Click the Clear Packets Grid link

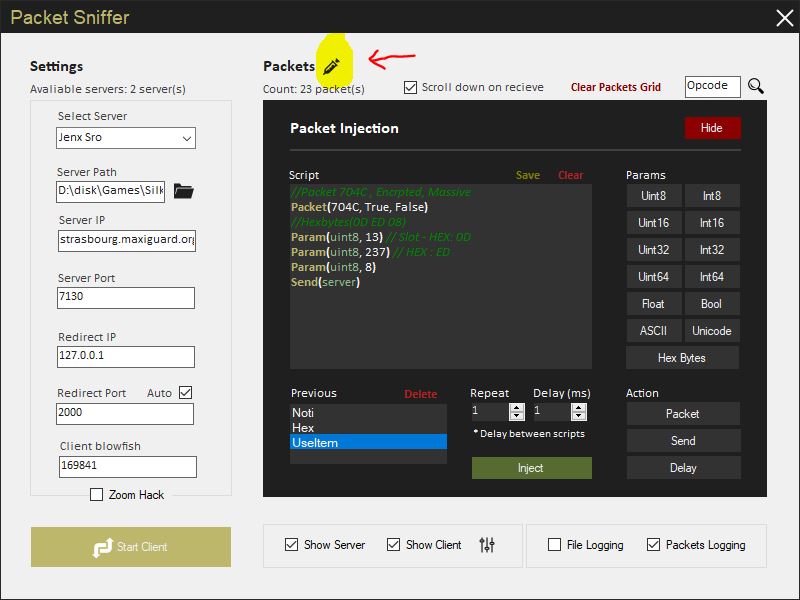(615, 87)
